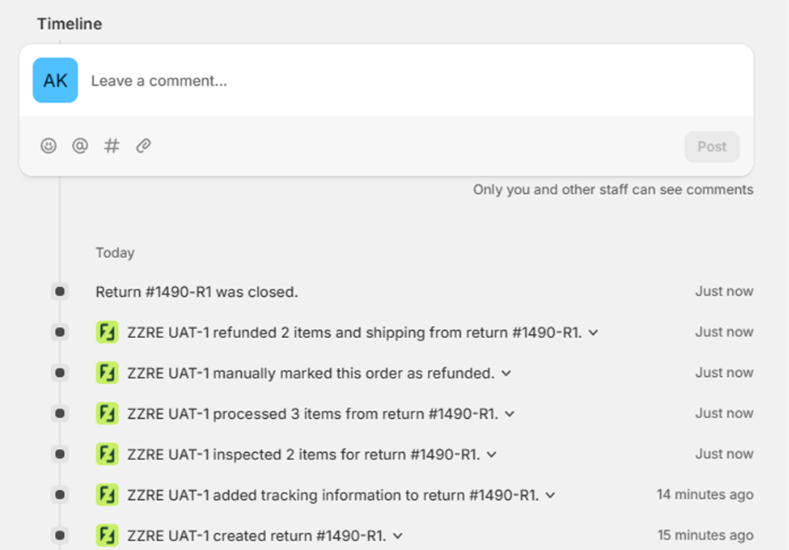
Task: Expand processed 3 items event details
Action: [x=509, y=414]
